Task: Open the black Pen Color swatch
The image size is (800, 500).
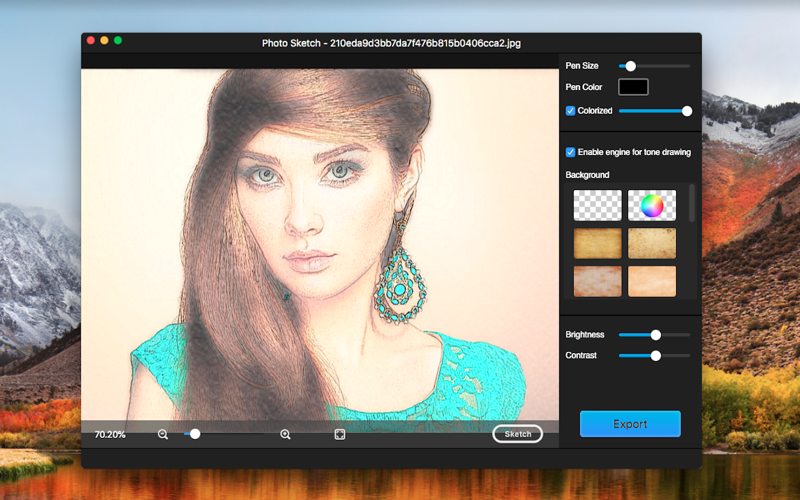Action: click(633, 87)
